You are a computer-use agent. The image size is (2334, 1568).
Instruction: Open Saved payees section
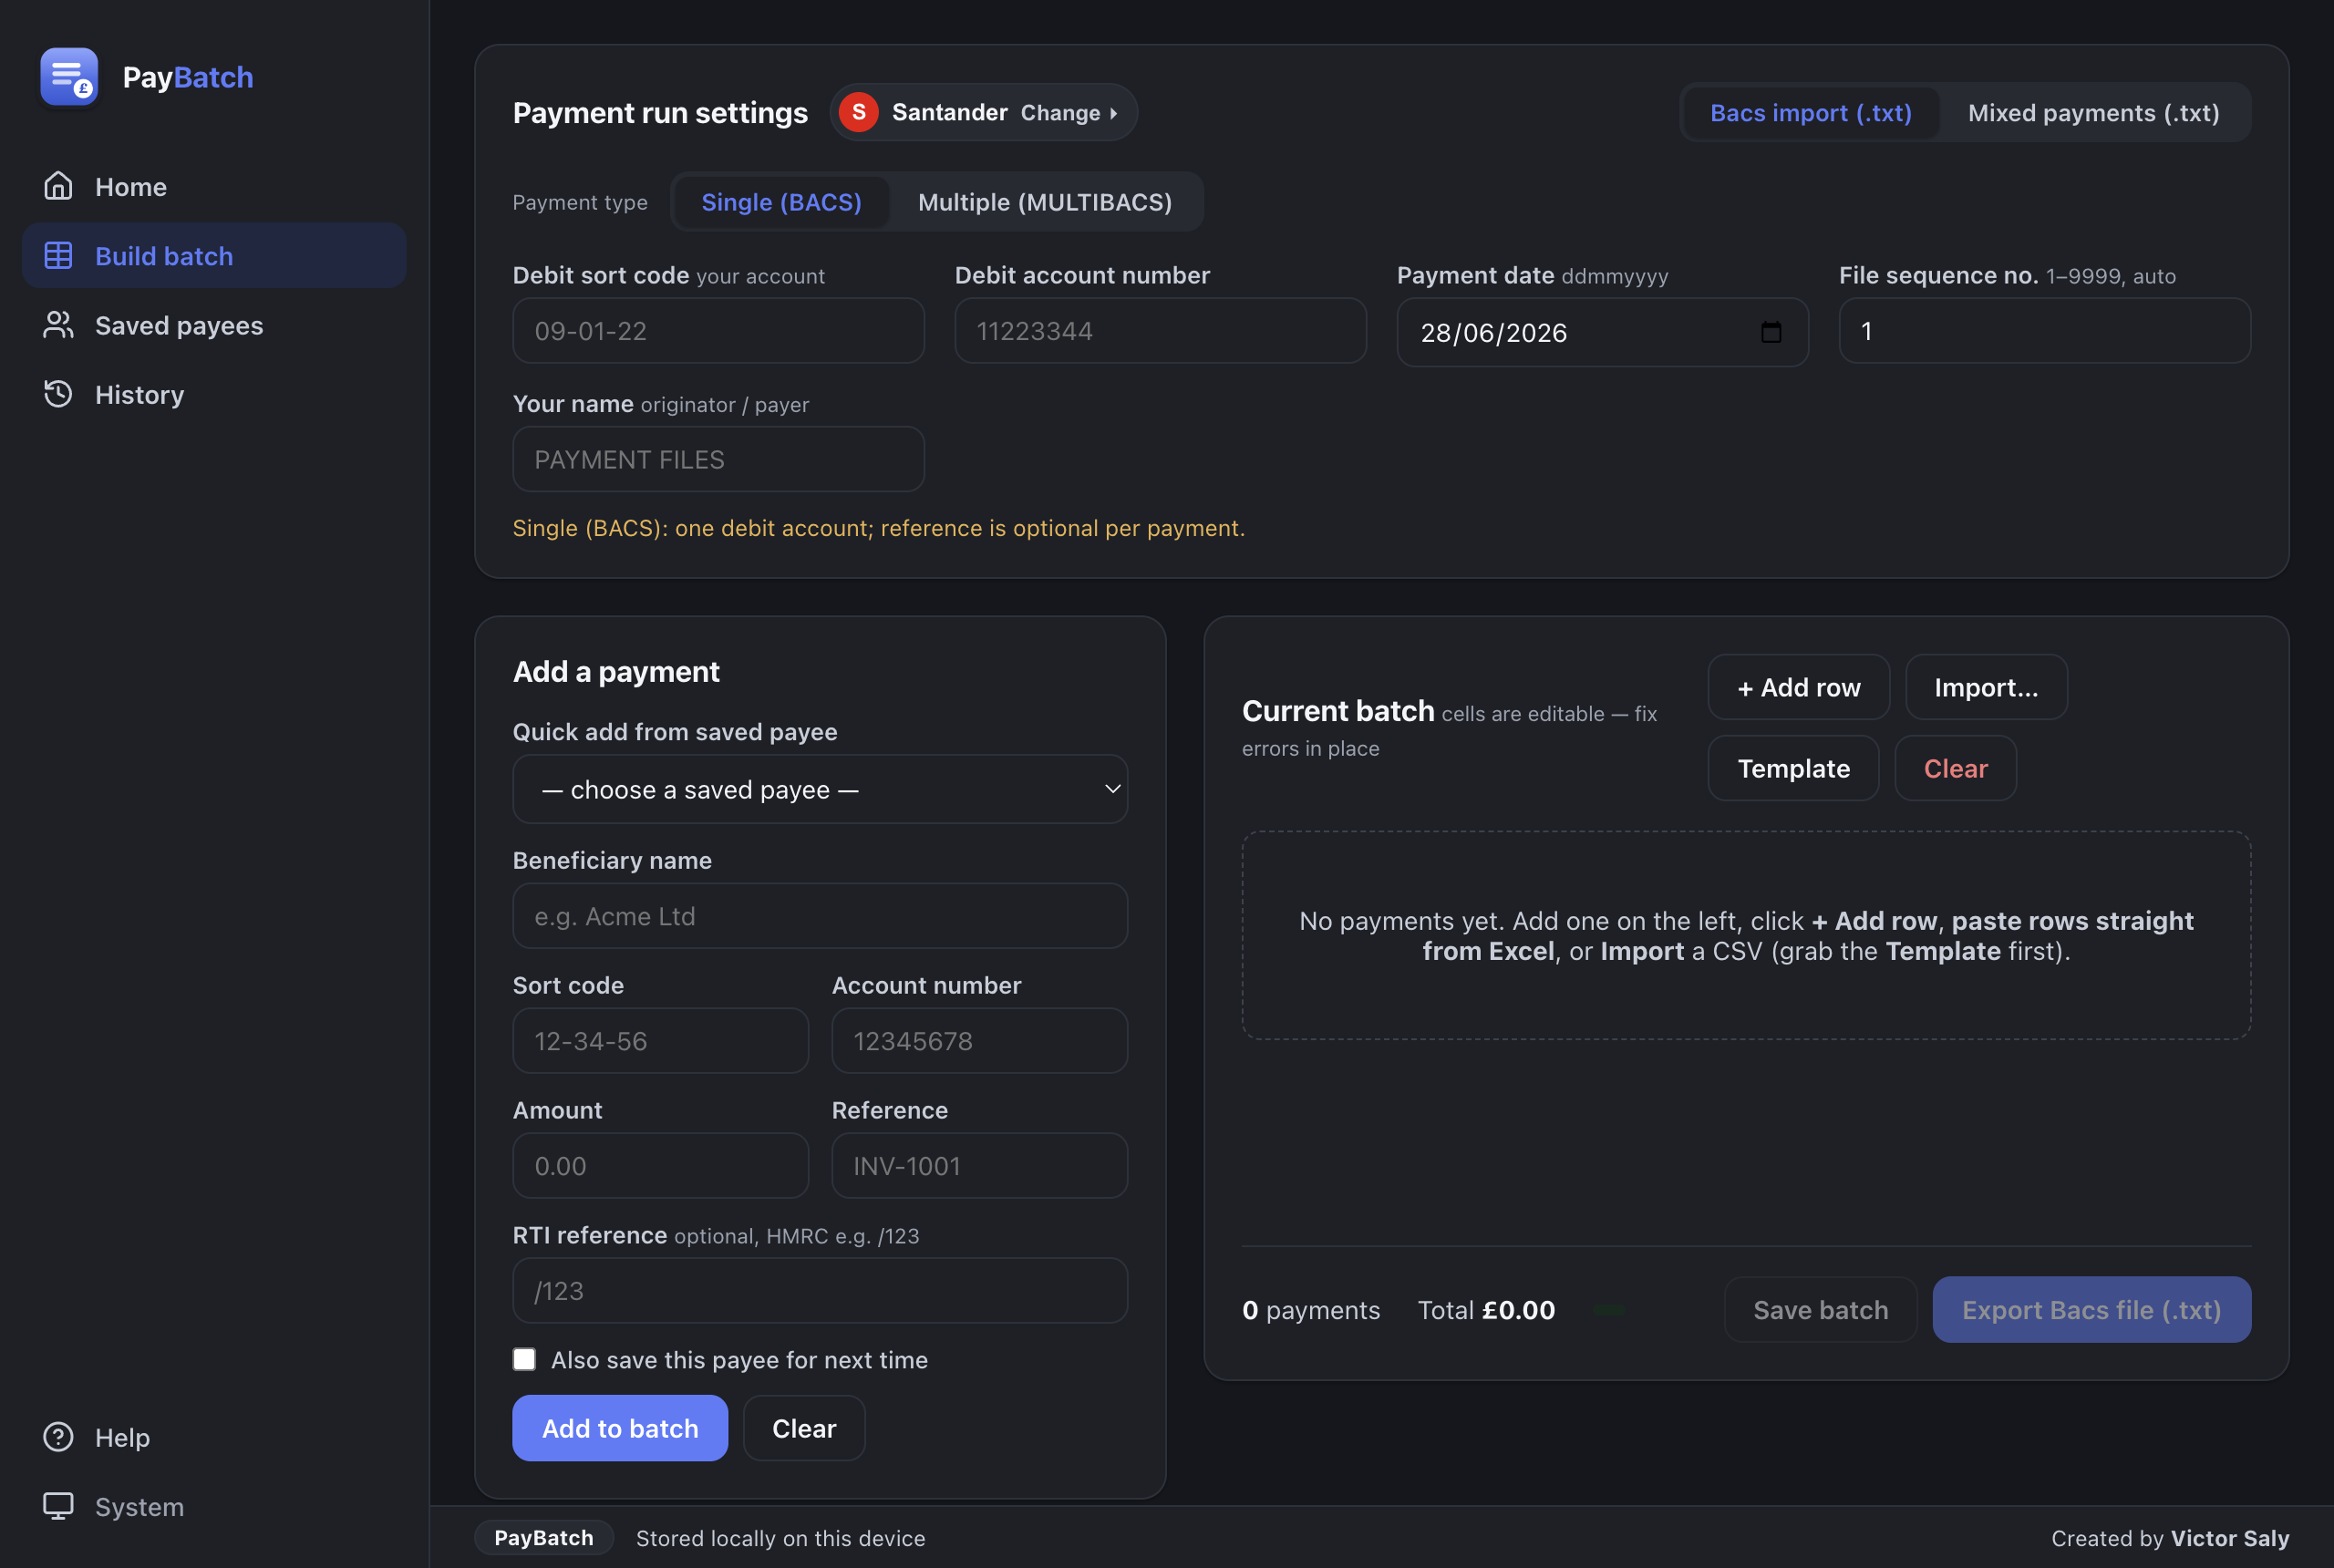pos(214,325)
